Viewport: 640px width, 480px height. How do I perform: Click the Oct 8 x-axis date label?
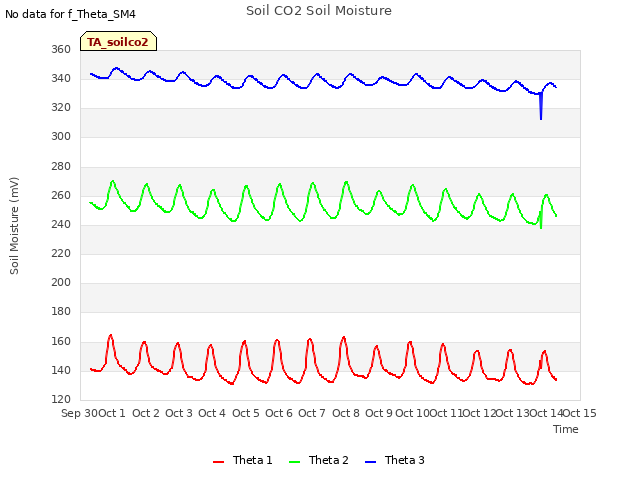346,413
